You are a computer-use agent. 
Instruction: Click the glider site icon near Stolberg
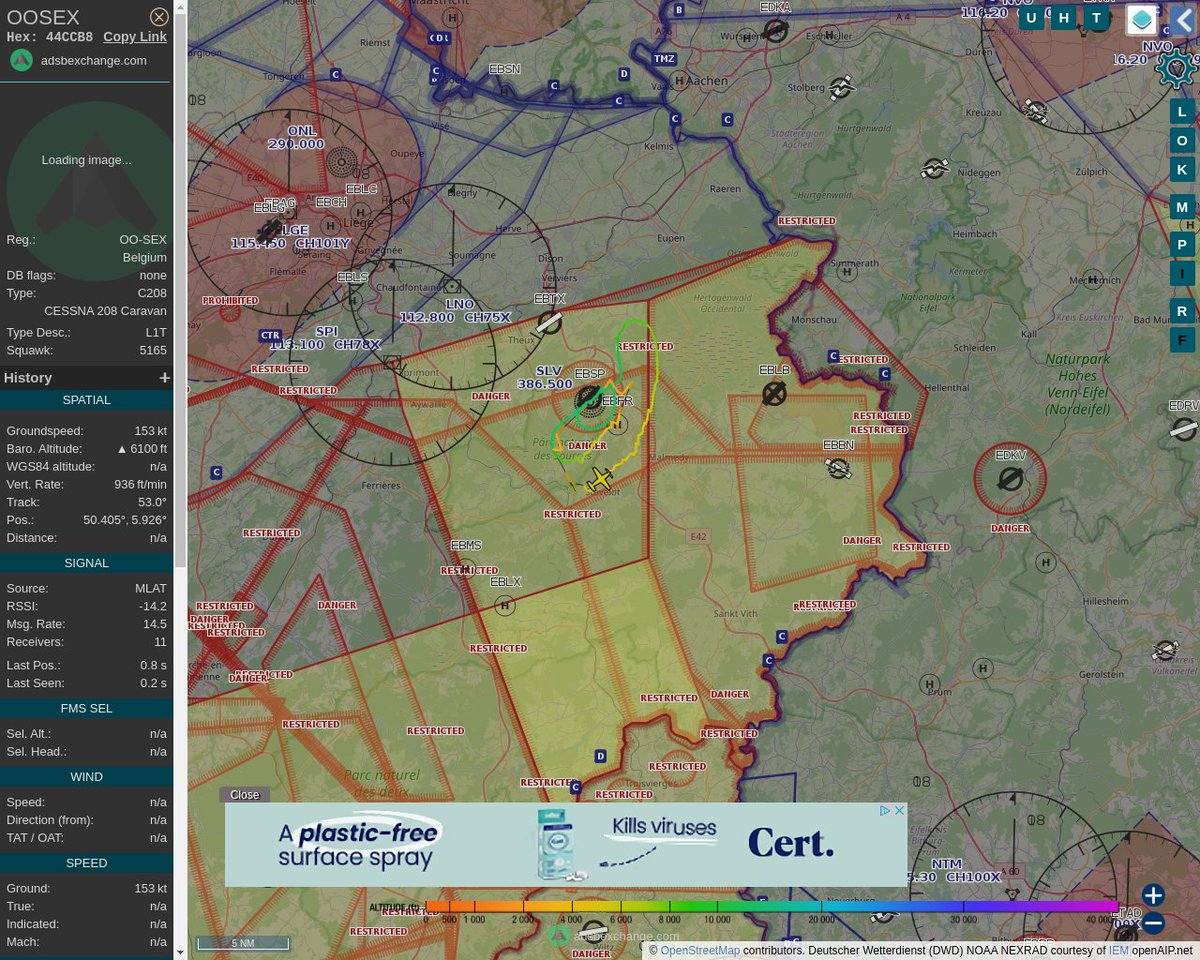[842, 87]
